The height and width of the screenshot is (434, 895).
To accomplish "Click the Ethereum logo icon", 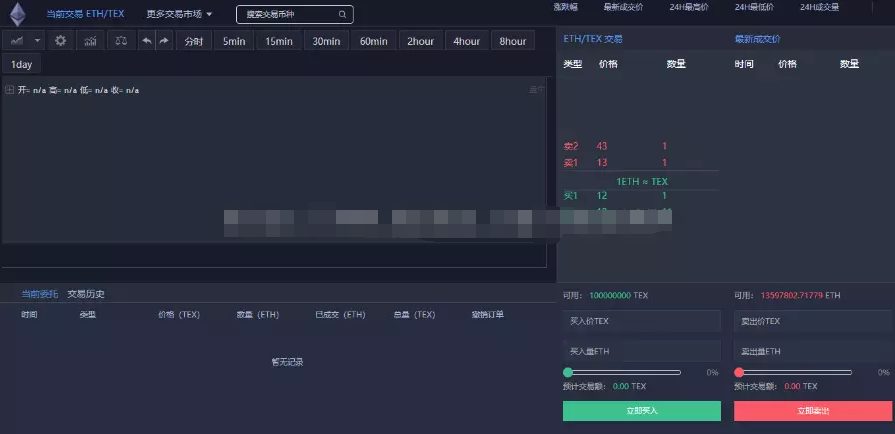I will tap(17, 14).
